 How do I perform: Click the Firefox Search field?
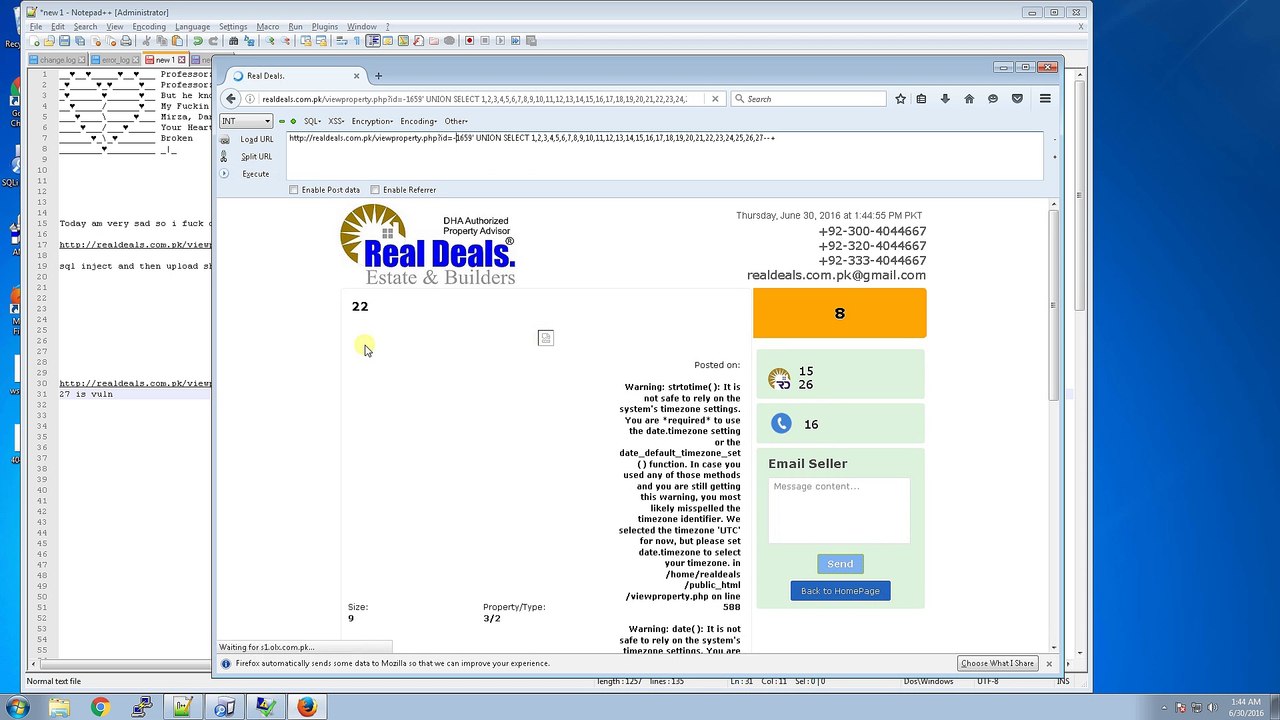[808, 99]
